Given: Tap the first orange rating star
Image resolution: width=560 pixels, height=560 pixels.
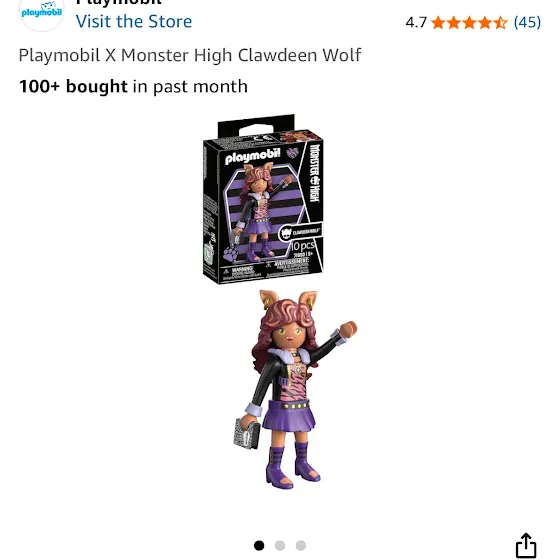Looking at the screenshot, I should coord(438,23).
